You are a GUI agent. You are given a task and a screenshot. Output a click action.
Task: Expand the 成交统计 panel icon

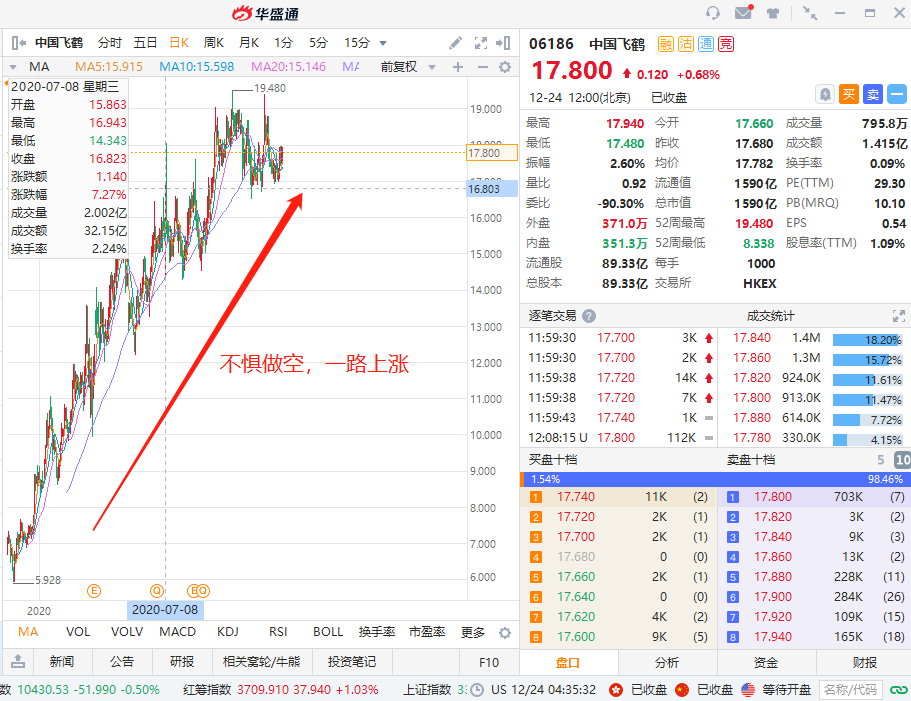pos(899,316)
